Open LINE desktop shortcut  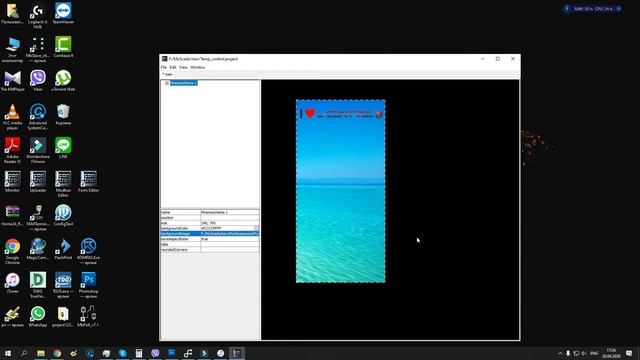(x=63, y=148)
